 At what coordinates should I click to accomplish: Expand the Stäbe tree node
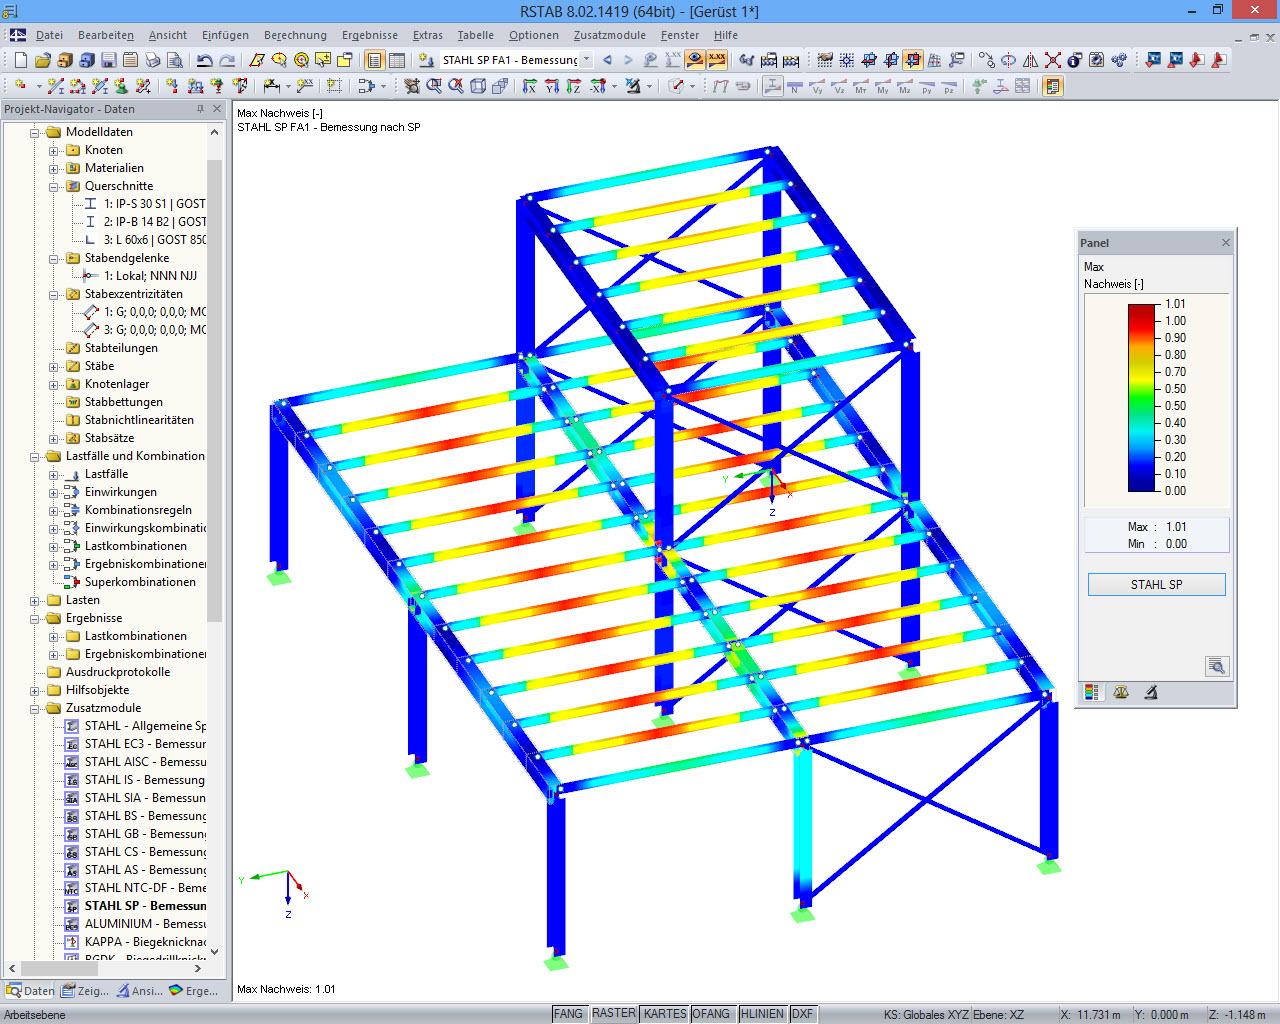coord(54,366)
